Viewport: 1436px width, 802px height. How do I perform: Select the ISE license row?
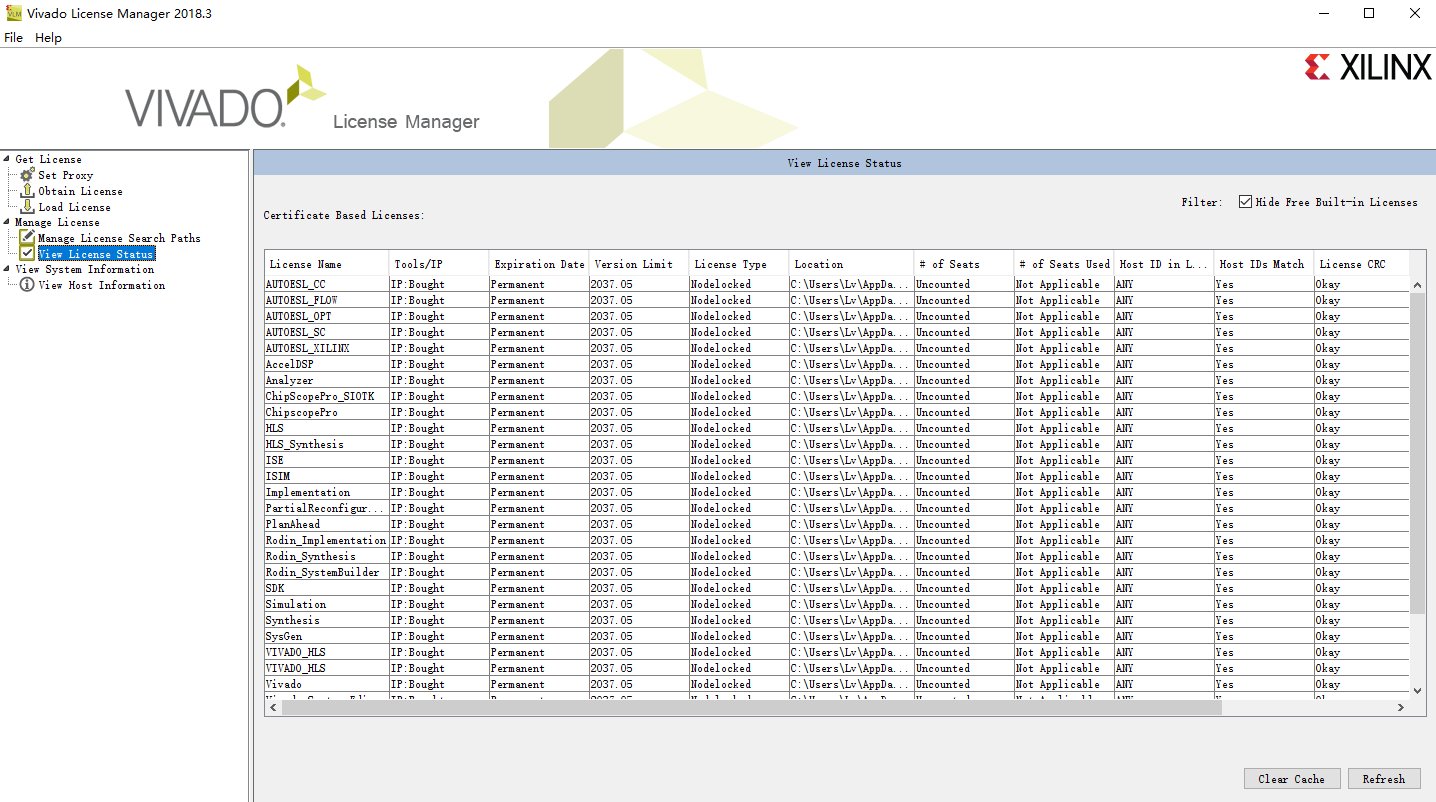837,460
